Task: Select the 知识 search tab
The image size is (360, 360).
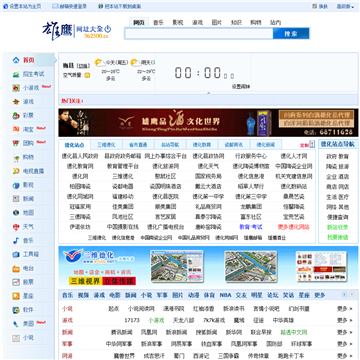Action: pyautogui.click(x=236, y=23)
